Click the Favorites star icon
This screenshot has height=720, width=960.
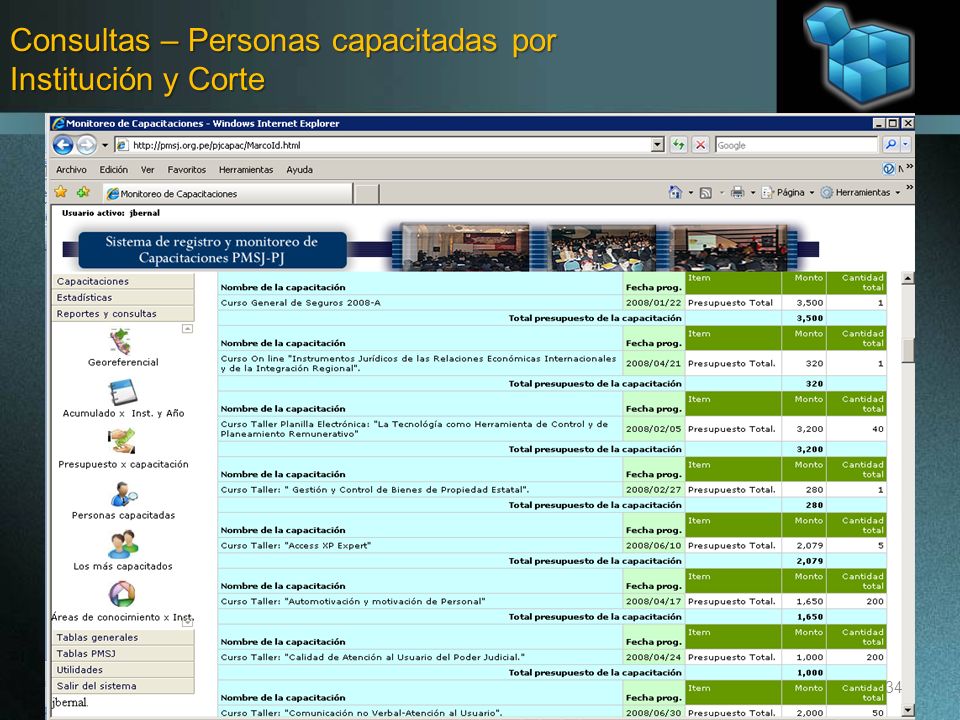pyautogui.click(x=61, y=192)
